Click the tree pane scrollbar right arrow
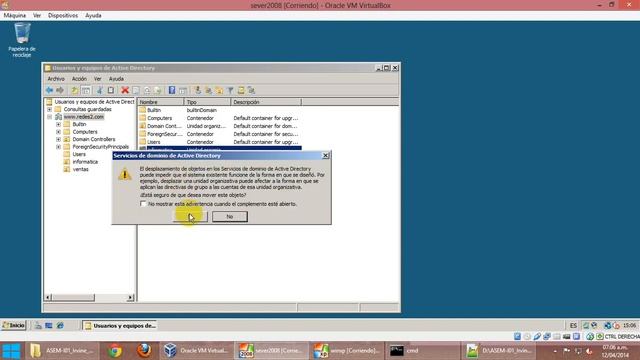The width and height of the screenshot is (640, 360). [x=131, y=298]
